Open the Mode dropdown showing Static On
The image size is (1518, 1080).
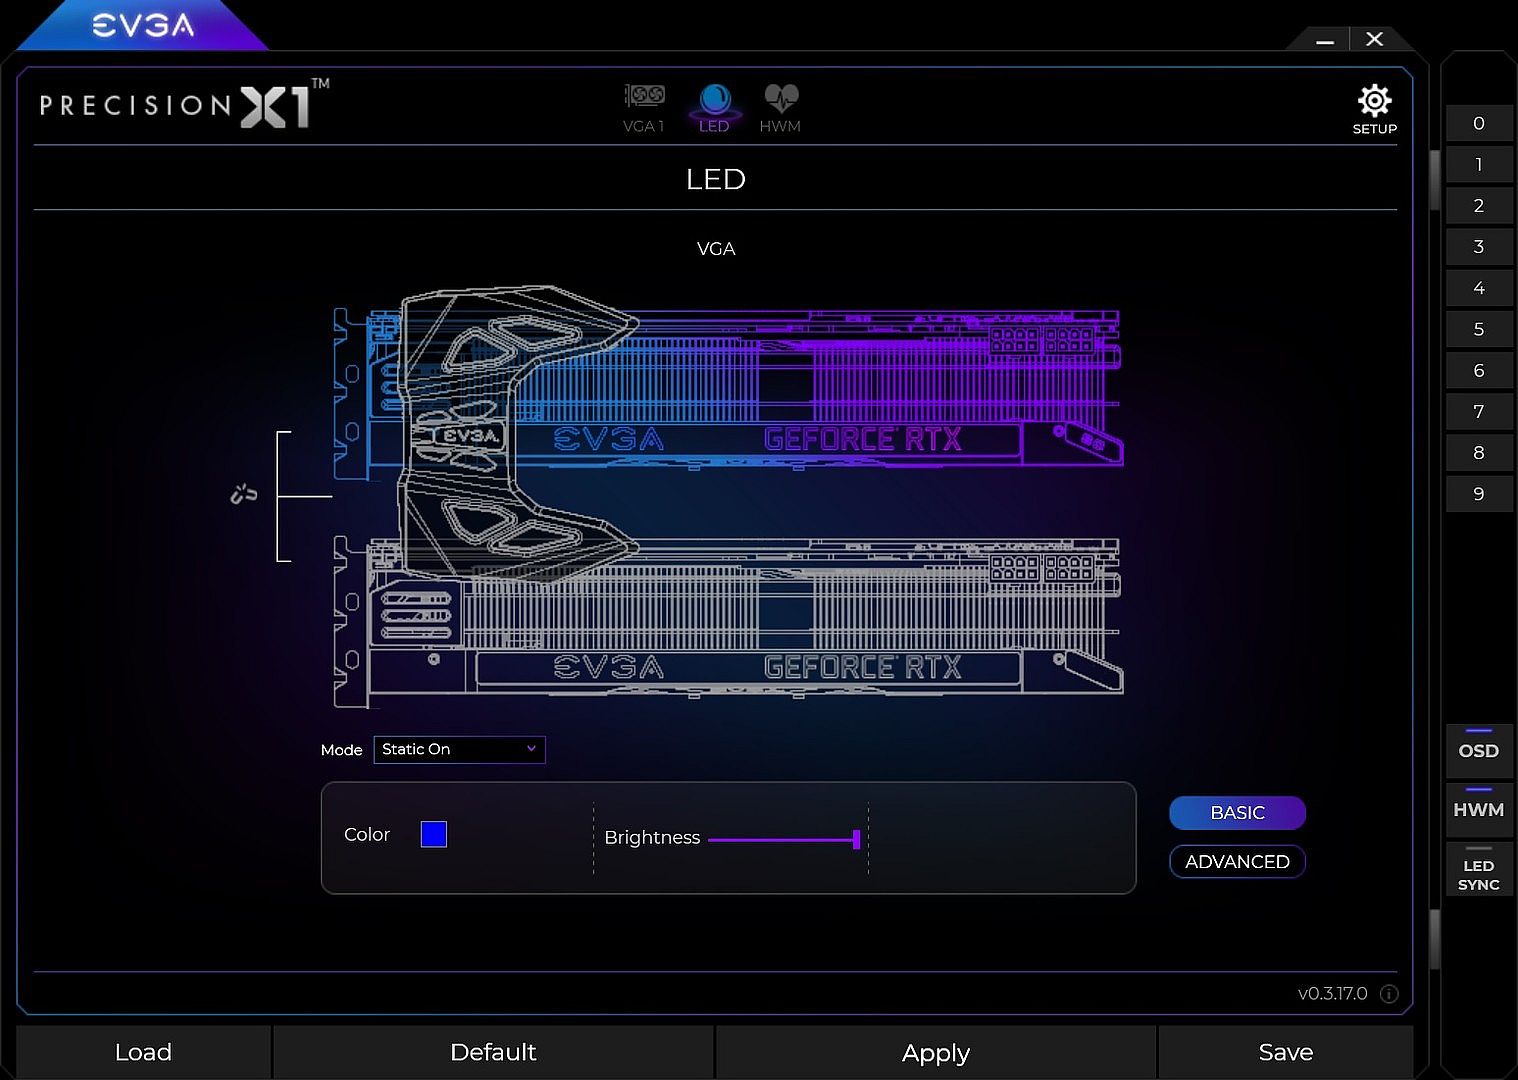pyautogui.click(x=459, y=749)
